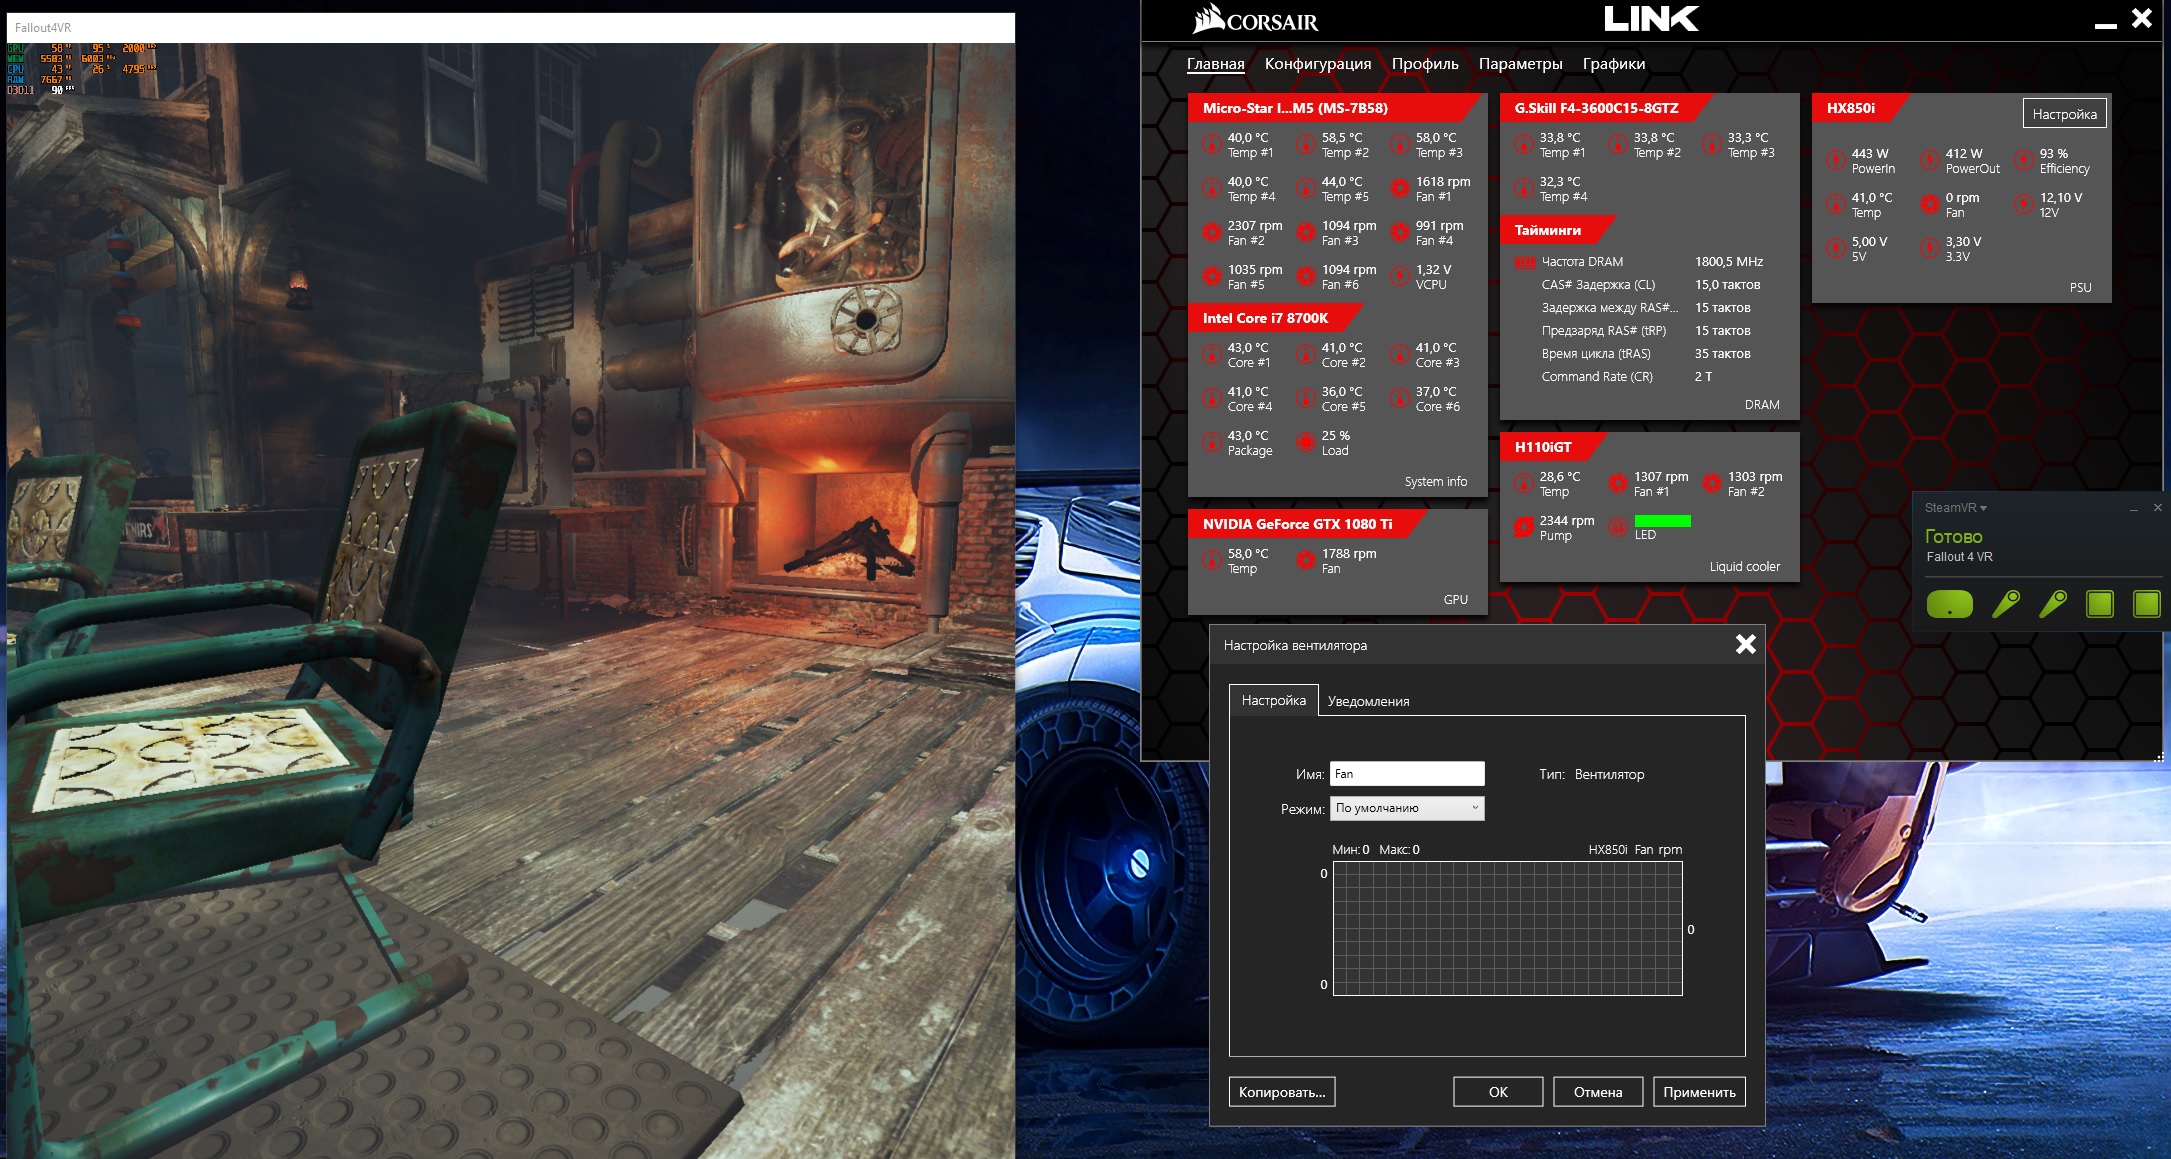
Task: Click the Имя input field containing Fan
Action: pyautogui.click(x=1406, y=774)
